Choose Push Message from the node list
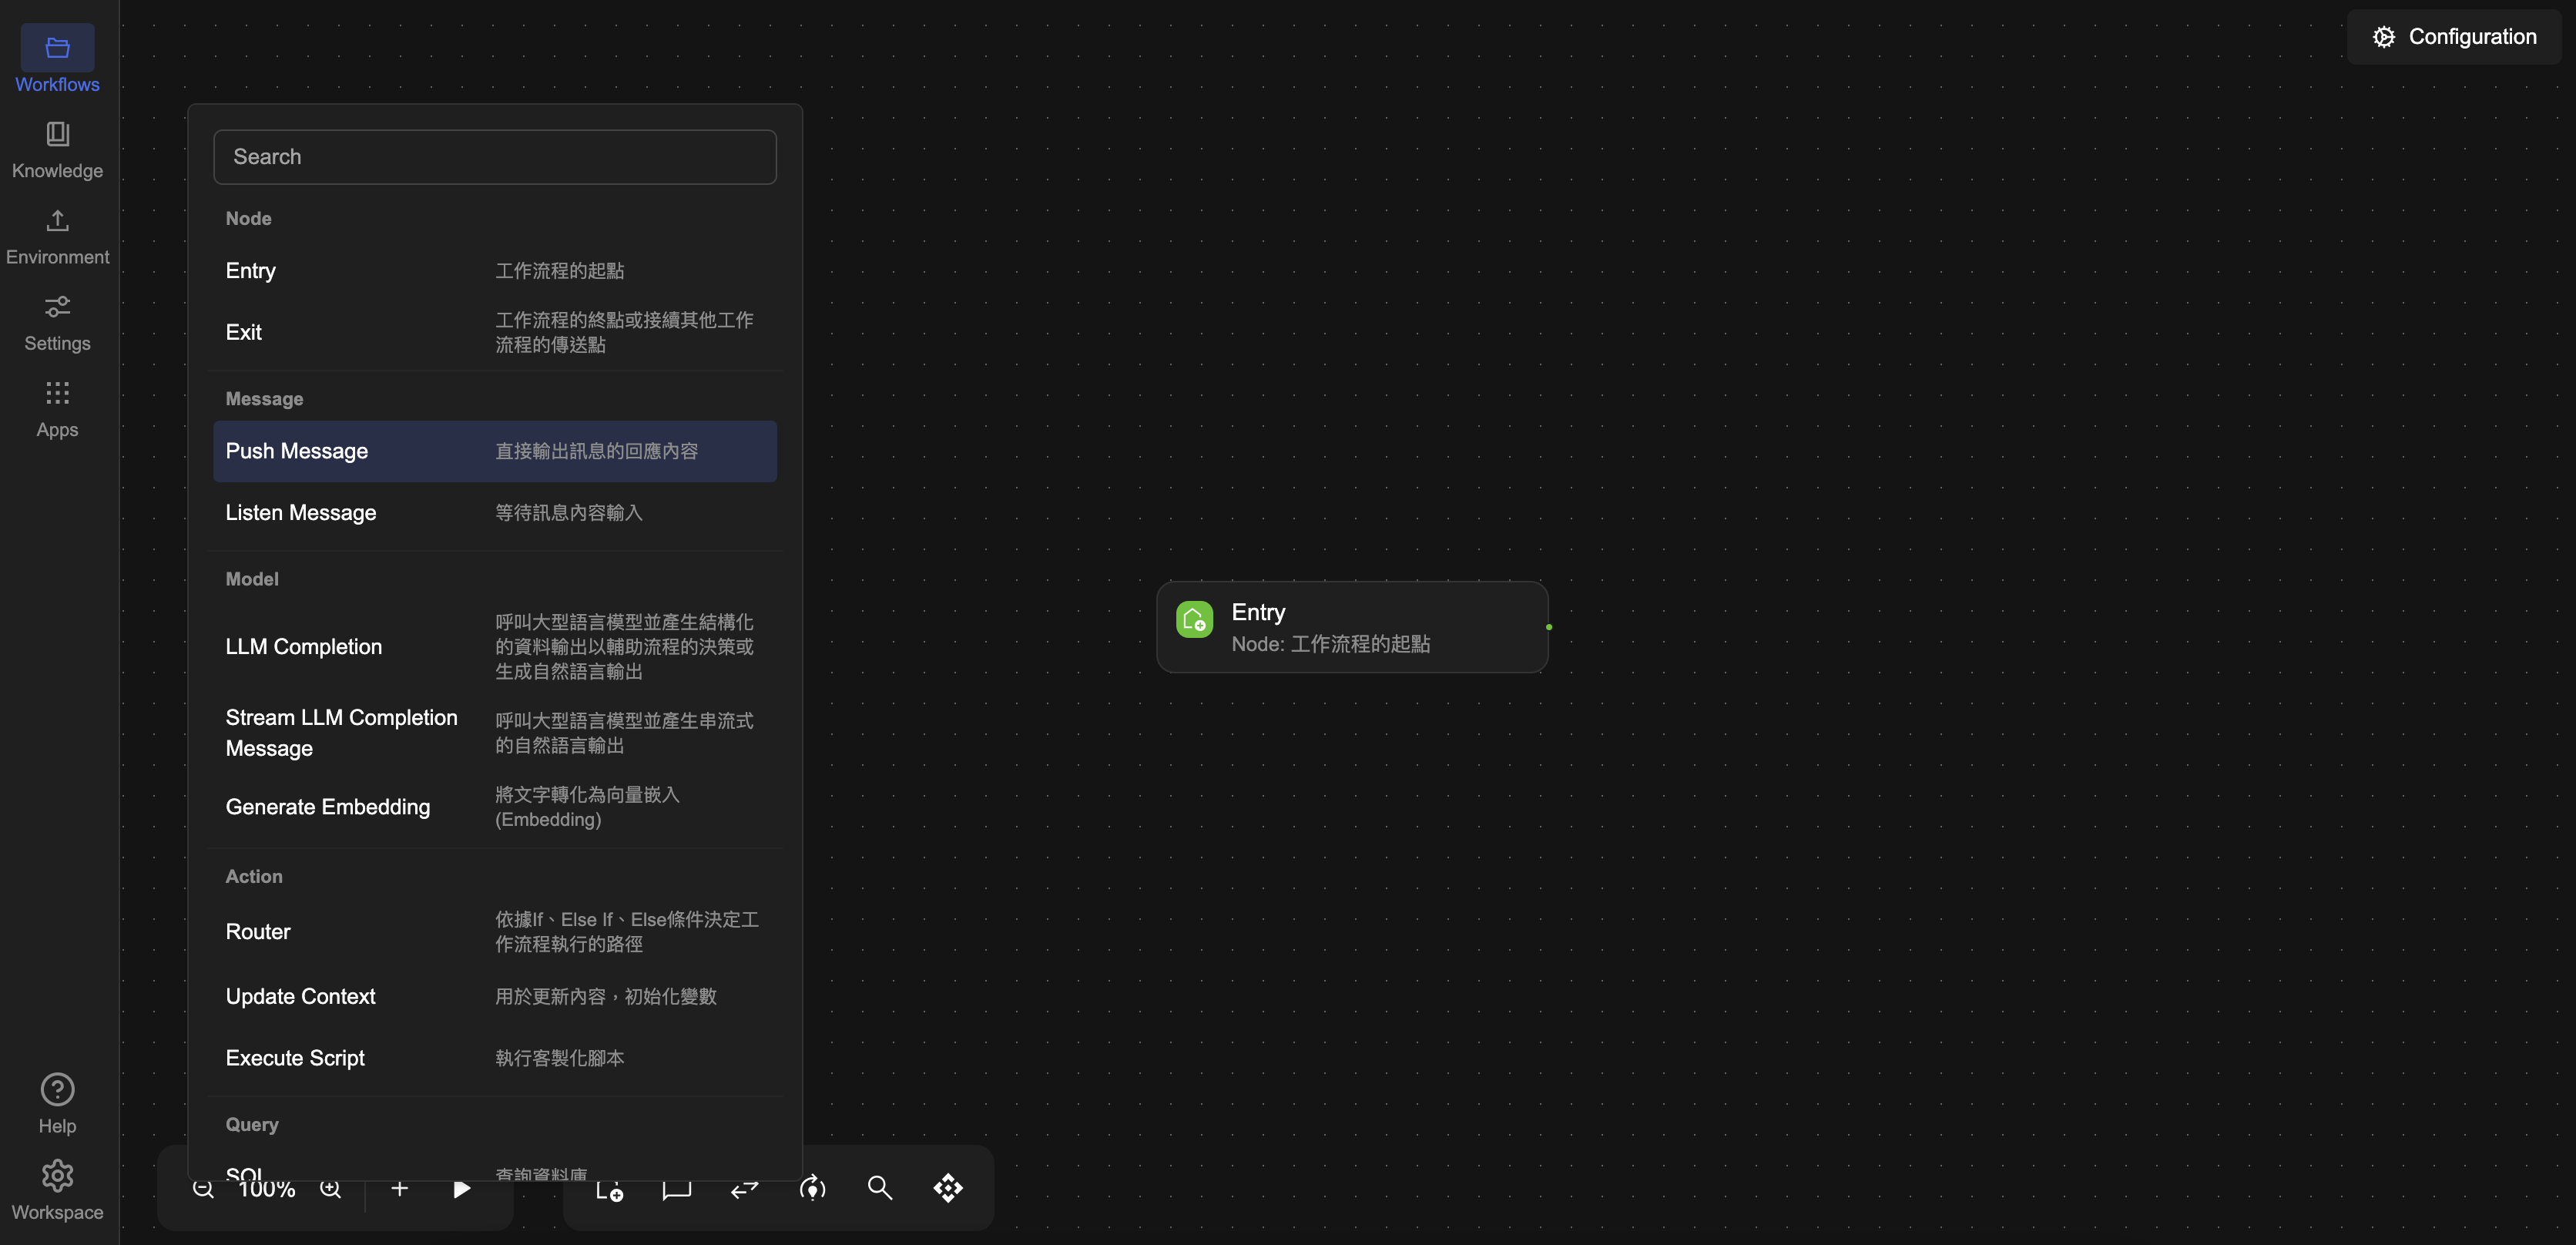The width and height of the screenshot is (2576, 1245). tap(296, 451)
